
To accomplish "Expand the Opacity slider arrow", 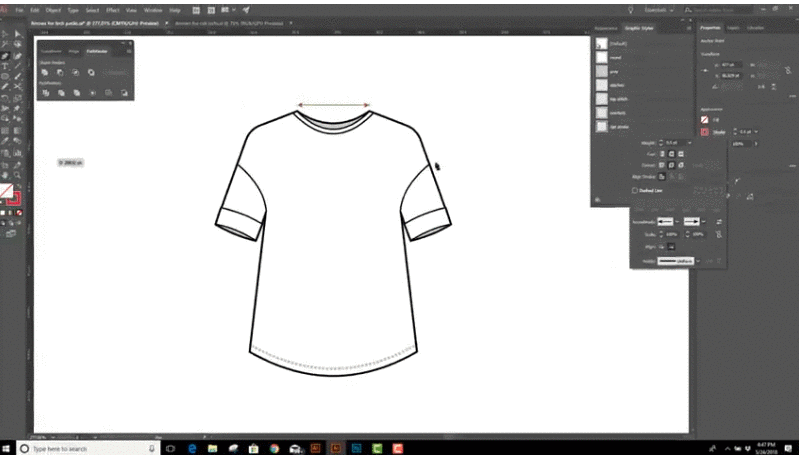I will coord(756,144).
